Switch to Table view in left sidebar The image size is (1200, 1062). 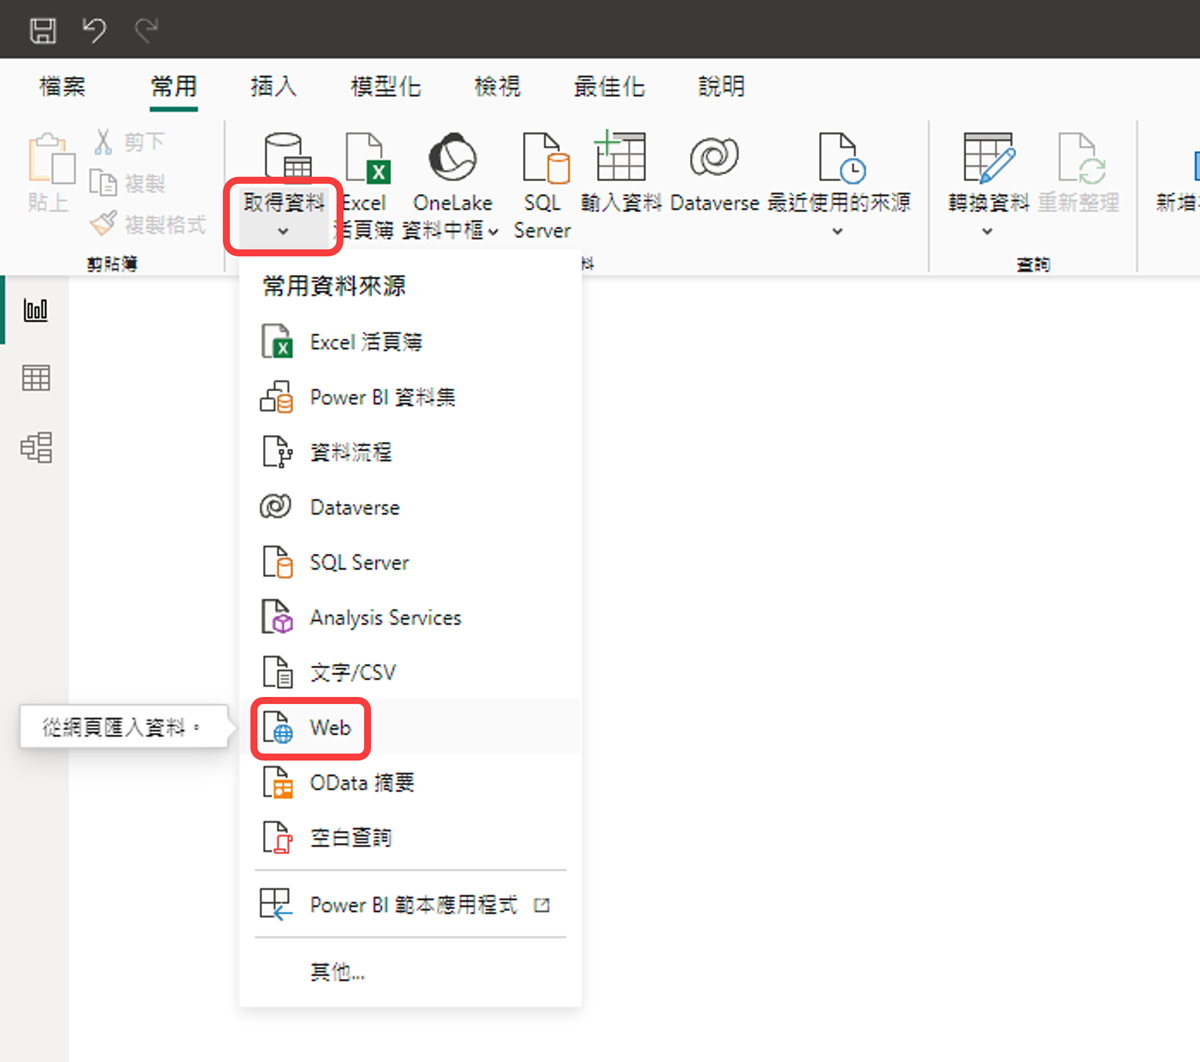pyautogui.click(x=36, y=378)
